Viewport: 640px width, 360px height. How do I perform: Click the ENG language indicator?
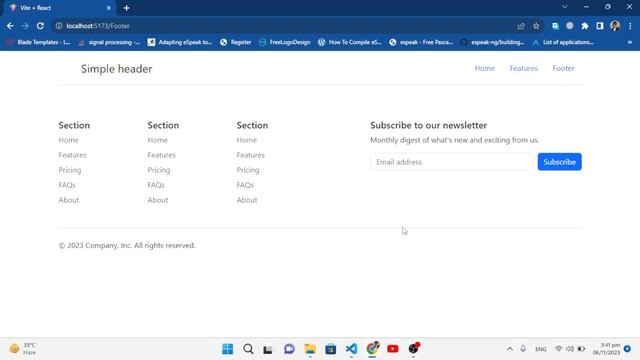[x=540, y=349]
